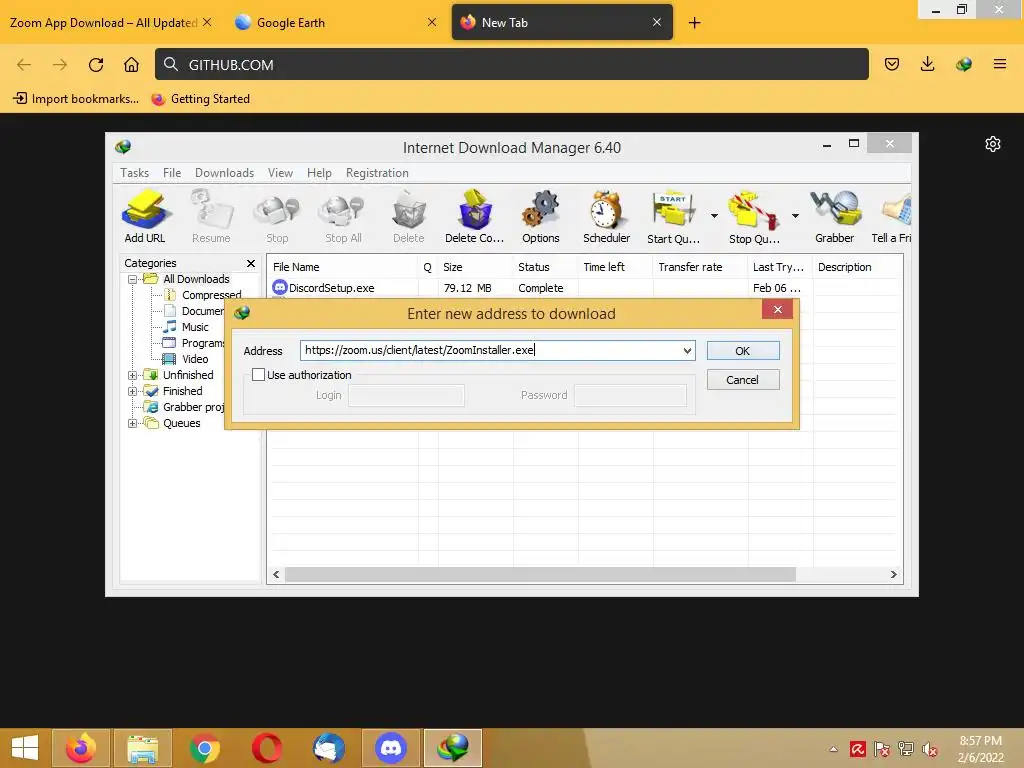Click the Resume toolbar icon
Viewport: 1024px width, 768px height.
[211, 217]
